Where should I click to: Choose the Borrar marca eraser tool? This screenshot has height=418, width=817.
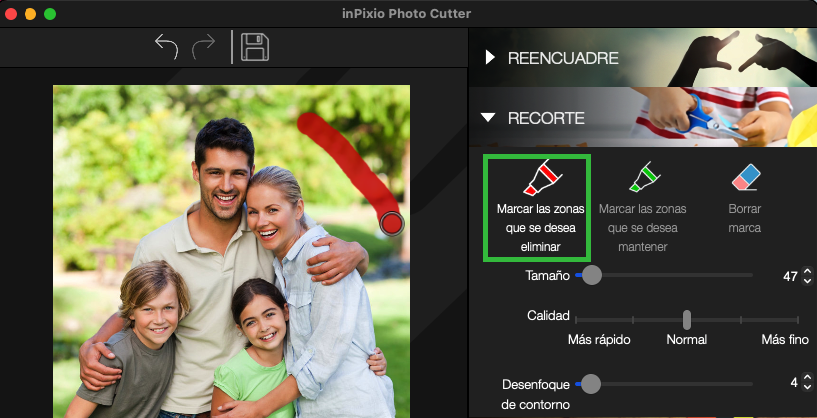click(x=746, y=177)
